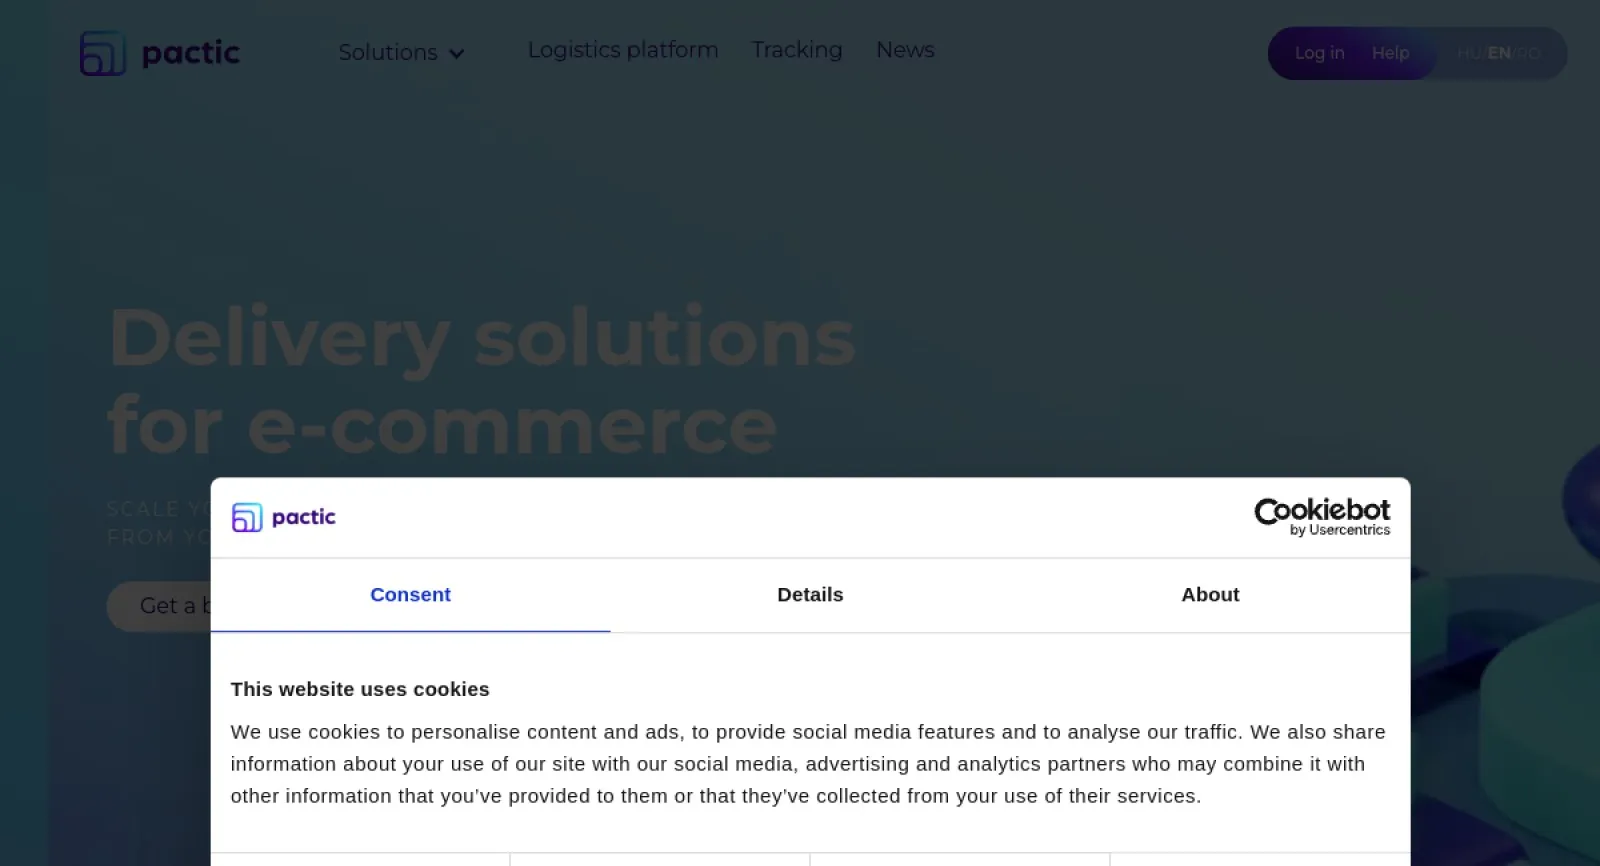Select the EN language option

(1499, 53)
